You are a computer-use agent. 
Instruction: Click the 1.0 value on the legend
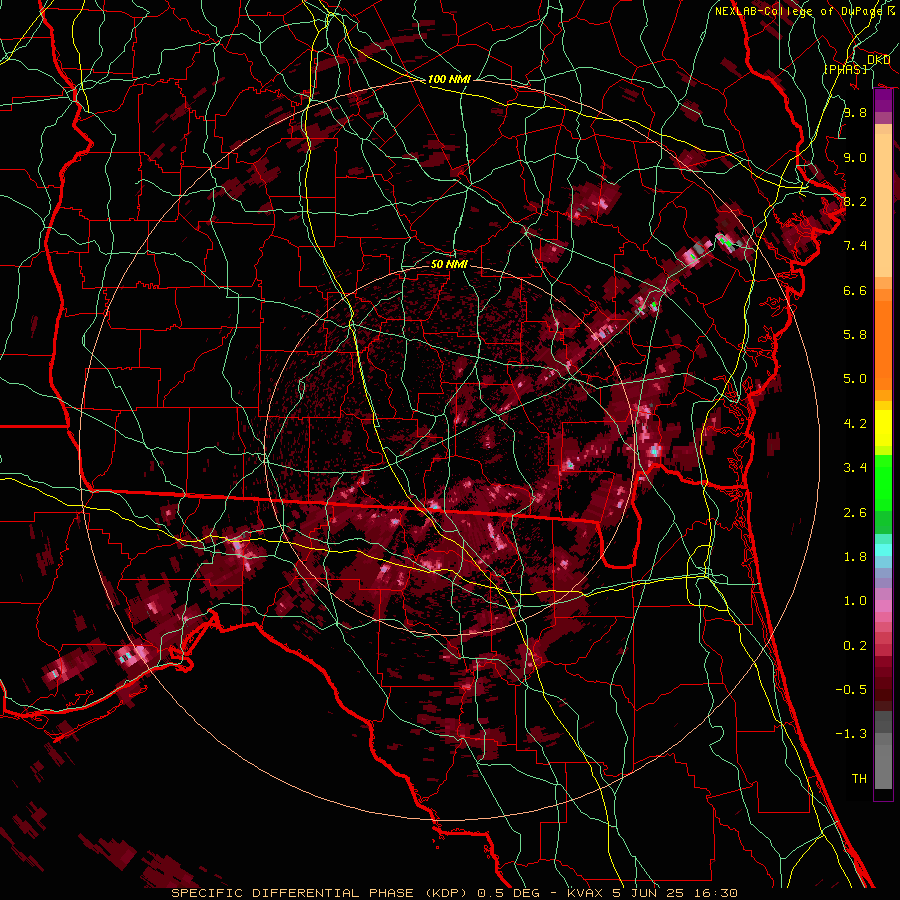[855, 601]
